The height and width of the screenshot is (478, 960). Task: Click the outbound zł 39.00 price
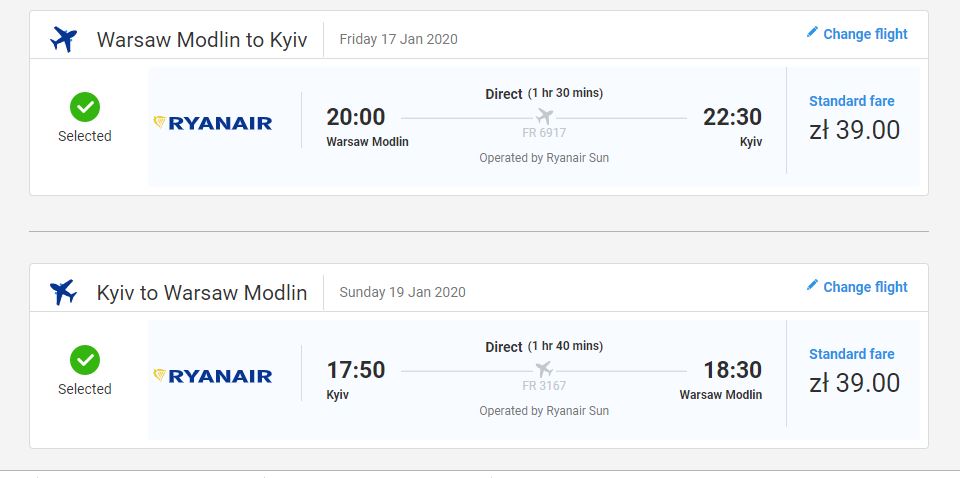coord(855,130)
